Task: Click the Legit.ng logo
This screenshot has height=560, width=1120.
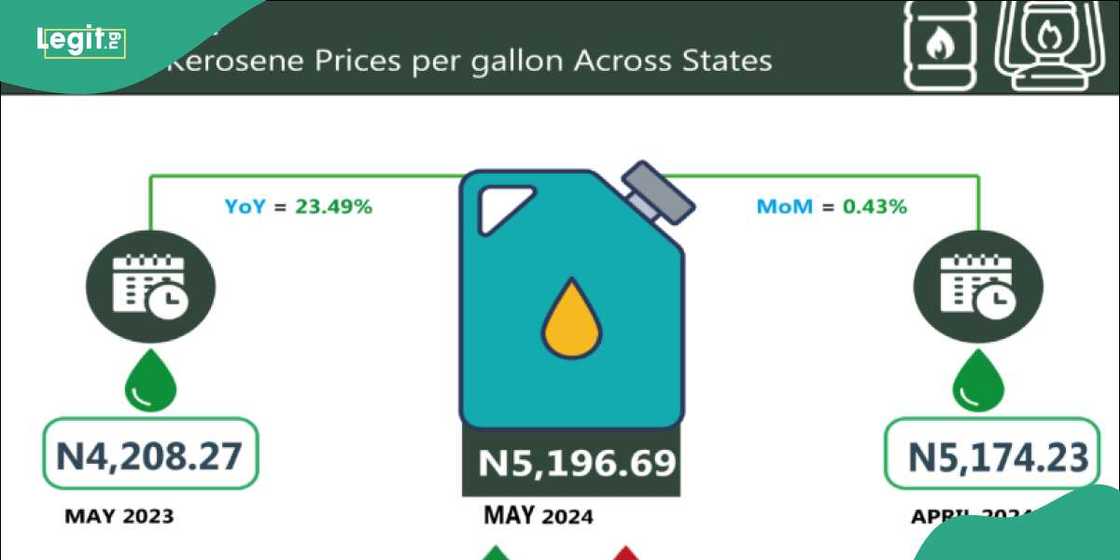Action: [x=80, y=42]
